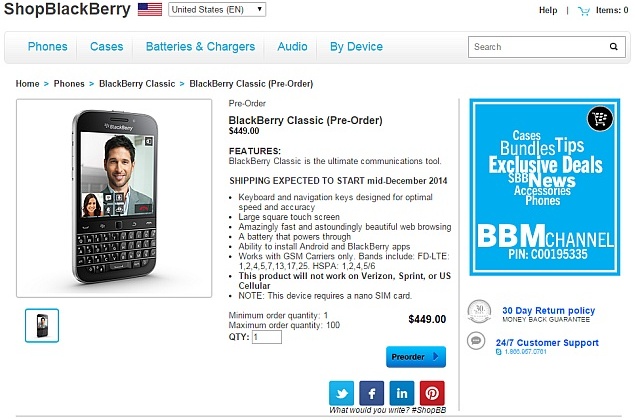635x420 pixels.
Task: Open the shopping cart icon
Action: coord(584,11)
